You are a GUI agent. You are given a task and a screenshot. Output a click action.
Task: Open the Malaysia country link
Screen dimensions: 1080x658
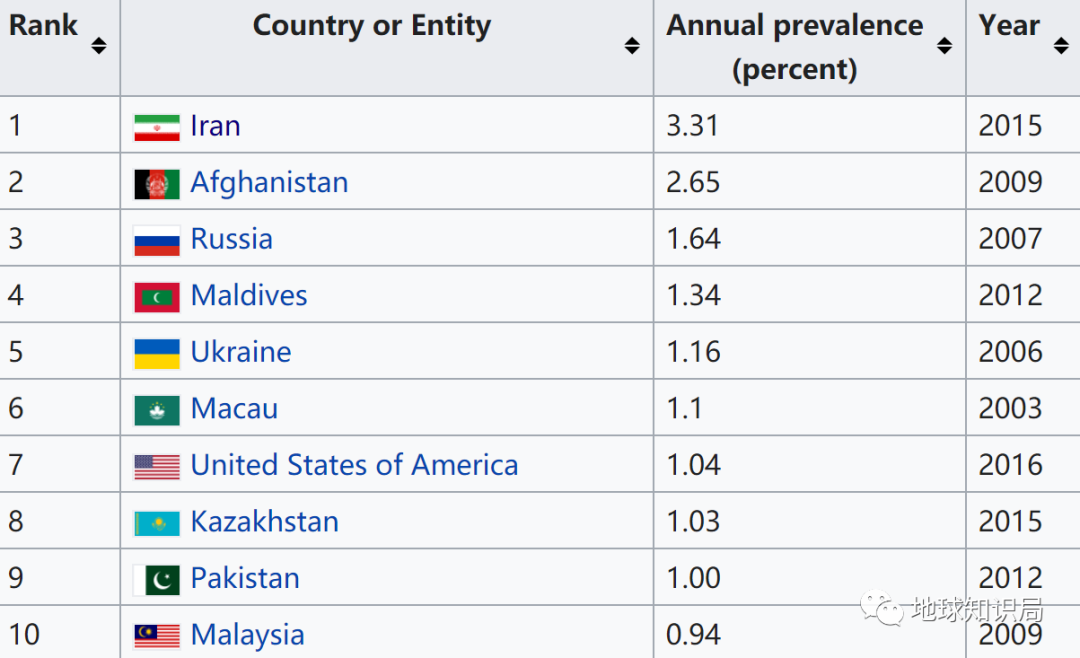point(247,635)
